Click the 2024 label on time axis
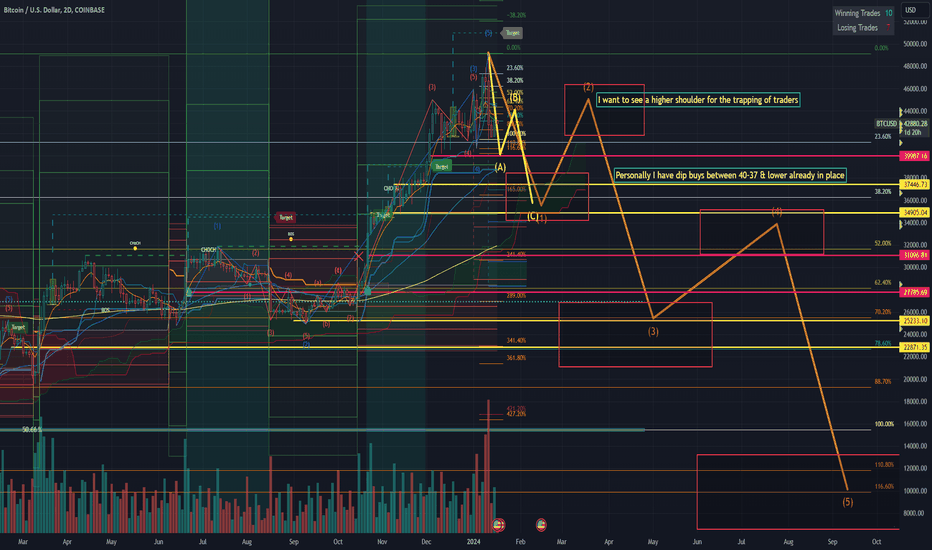The height and width of the screenshot is (550, 932). 473,542
